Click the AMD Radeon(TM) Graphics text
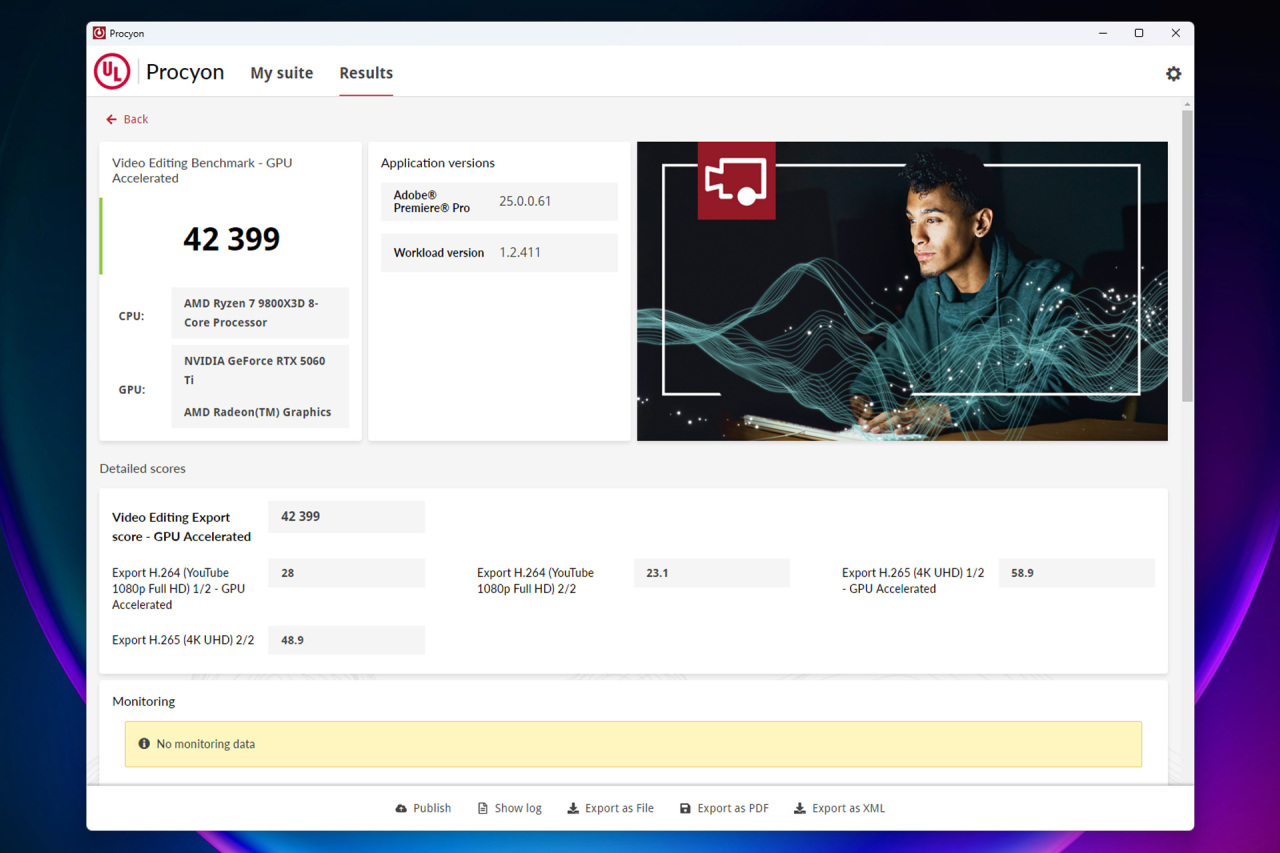This screenshot has width=1280, height=853. [x=257, y=412]
